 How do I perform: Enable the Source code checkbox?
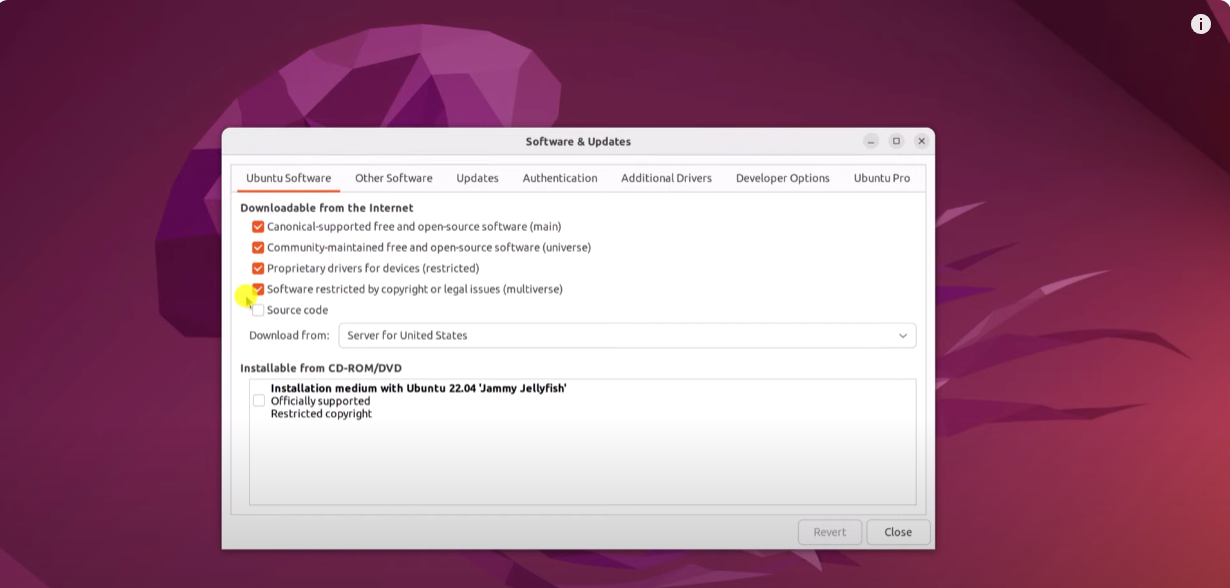[258, 310]
